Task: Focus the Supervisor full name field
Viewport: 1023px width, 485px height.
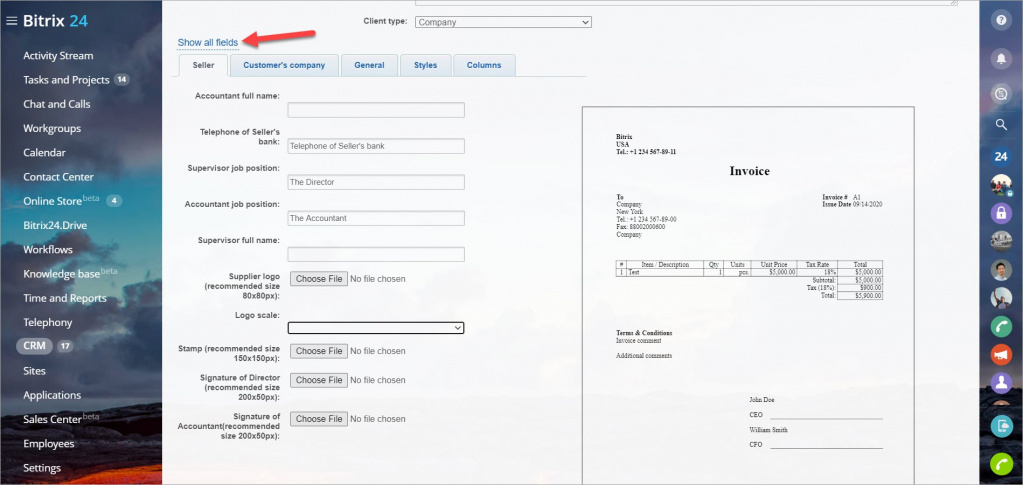Action: [x=376, y=255]
